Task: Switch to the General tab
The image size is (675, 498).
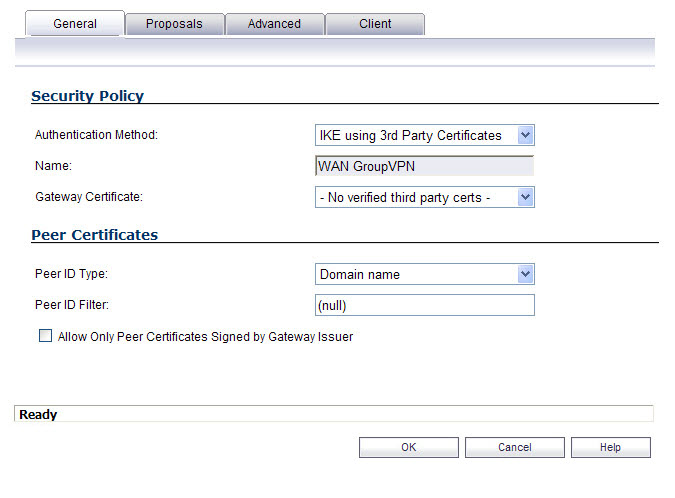Action: [75, 23]
